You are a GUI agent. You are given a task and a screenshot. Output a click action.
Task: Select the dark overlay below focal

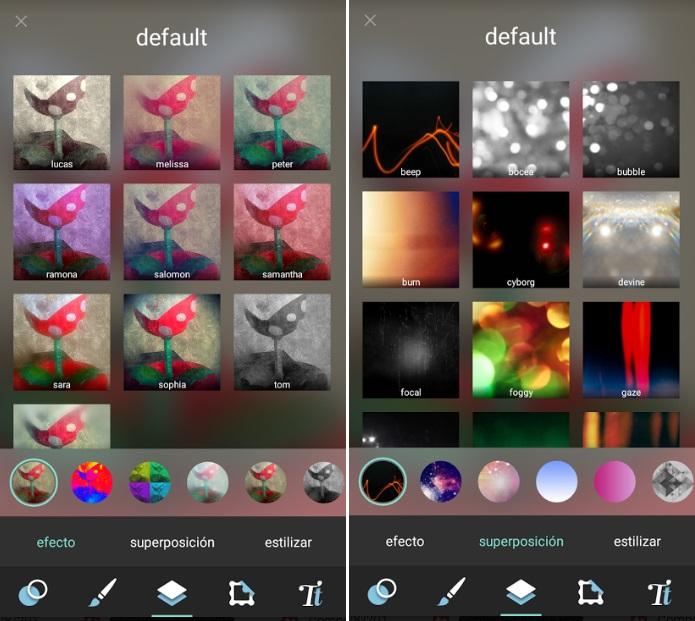(x=410, y=430)
